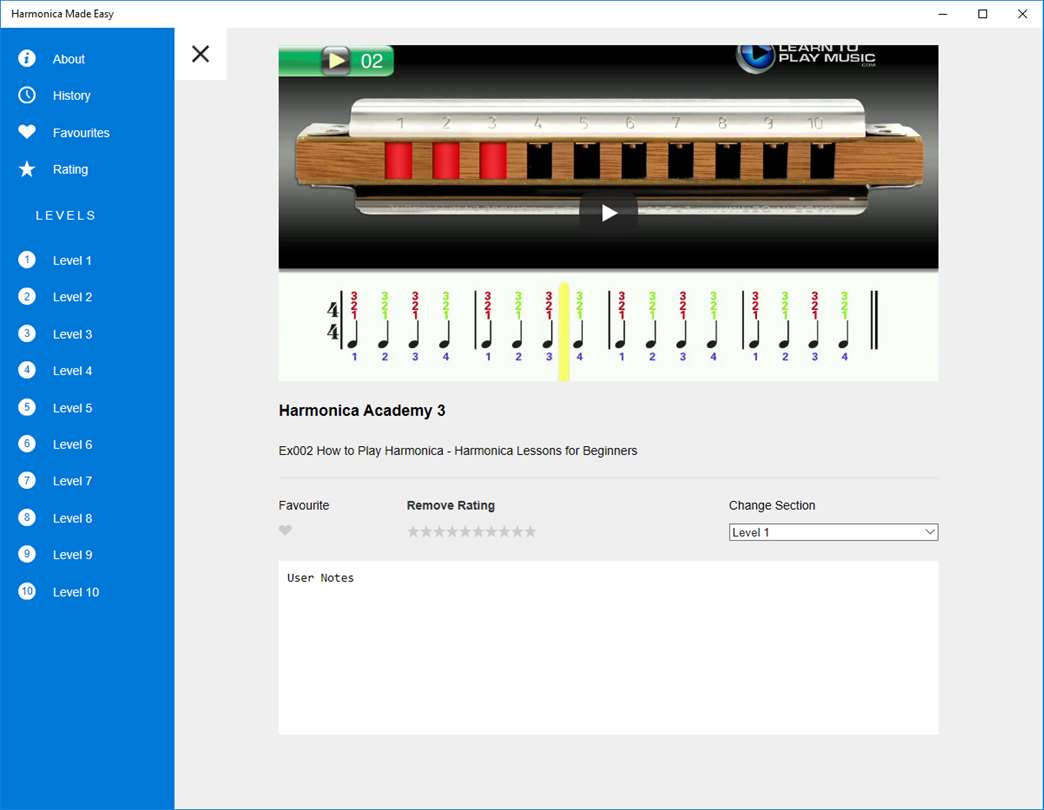Close the lesson with the X icon
The width and height of the screenshot is (1044, 810).
pos(200,54)
